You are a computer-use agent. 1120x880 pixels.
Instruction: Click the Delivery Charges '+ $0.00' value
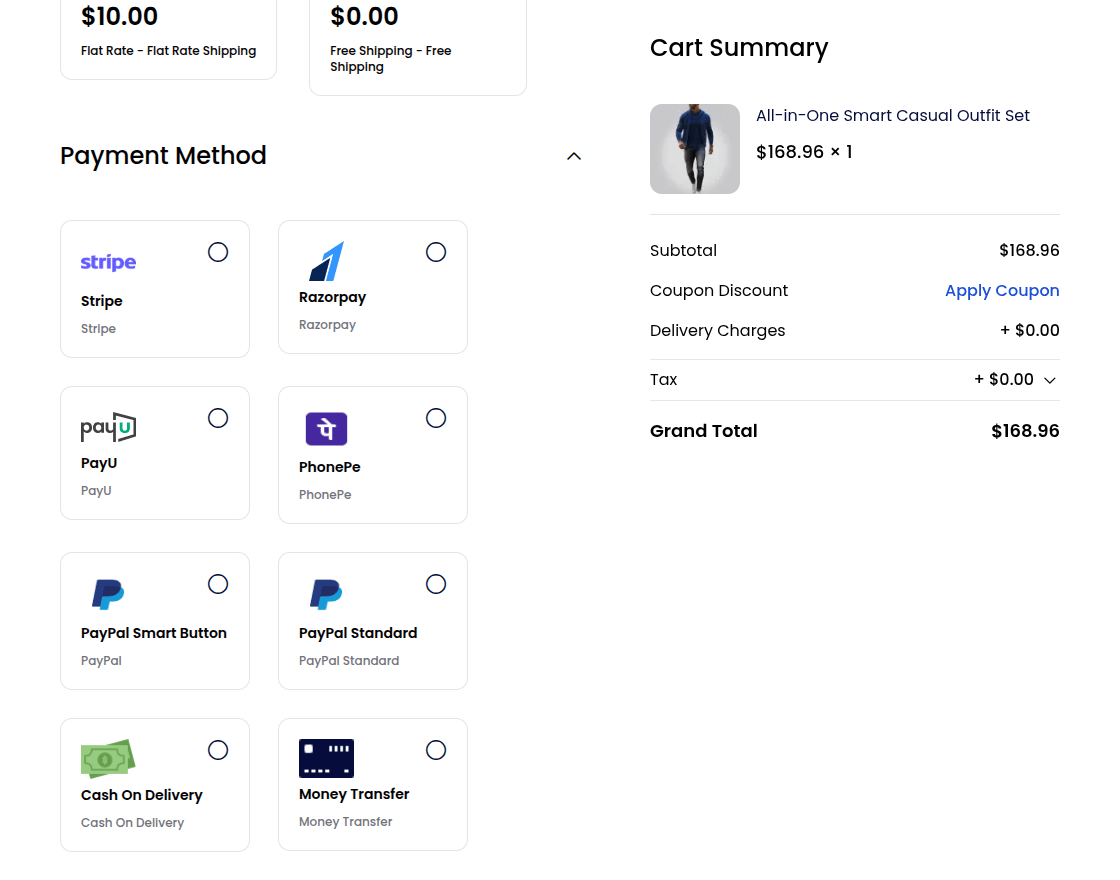1029,331
